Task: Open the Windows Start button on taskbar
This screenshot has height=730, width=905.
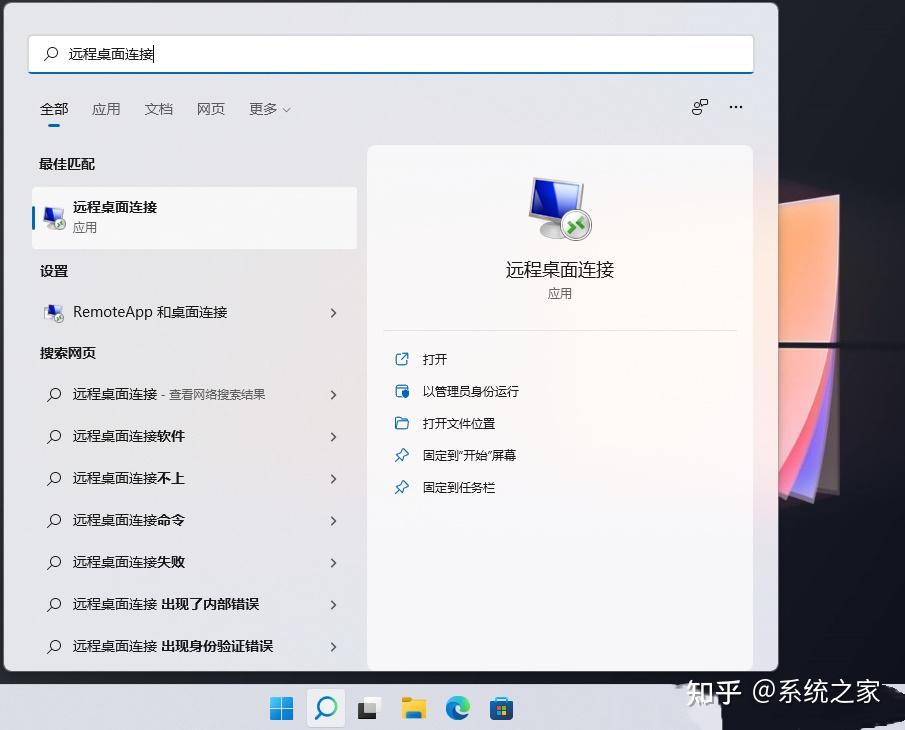Action: (x=282, y=708)
